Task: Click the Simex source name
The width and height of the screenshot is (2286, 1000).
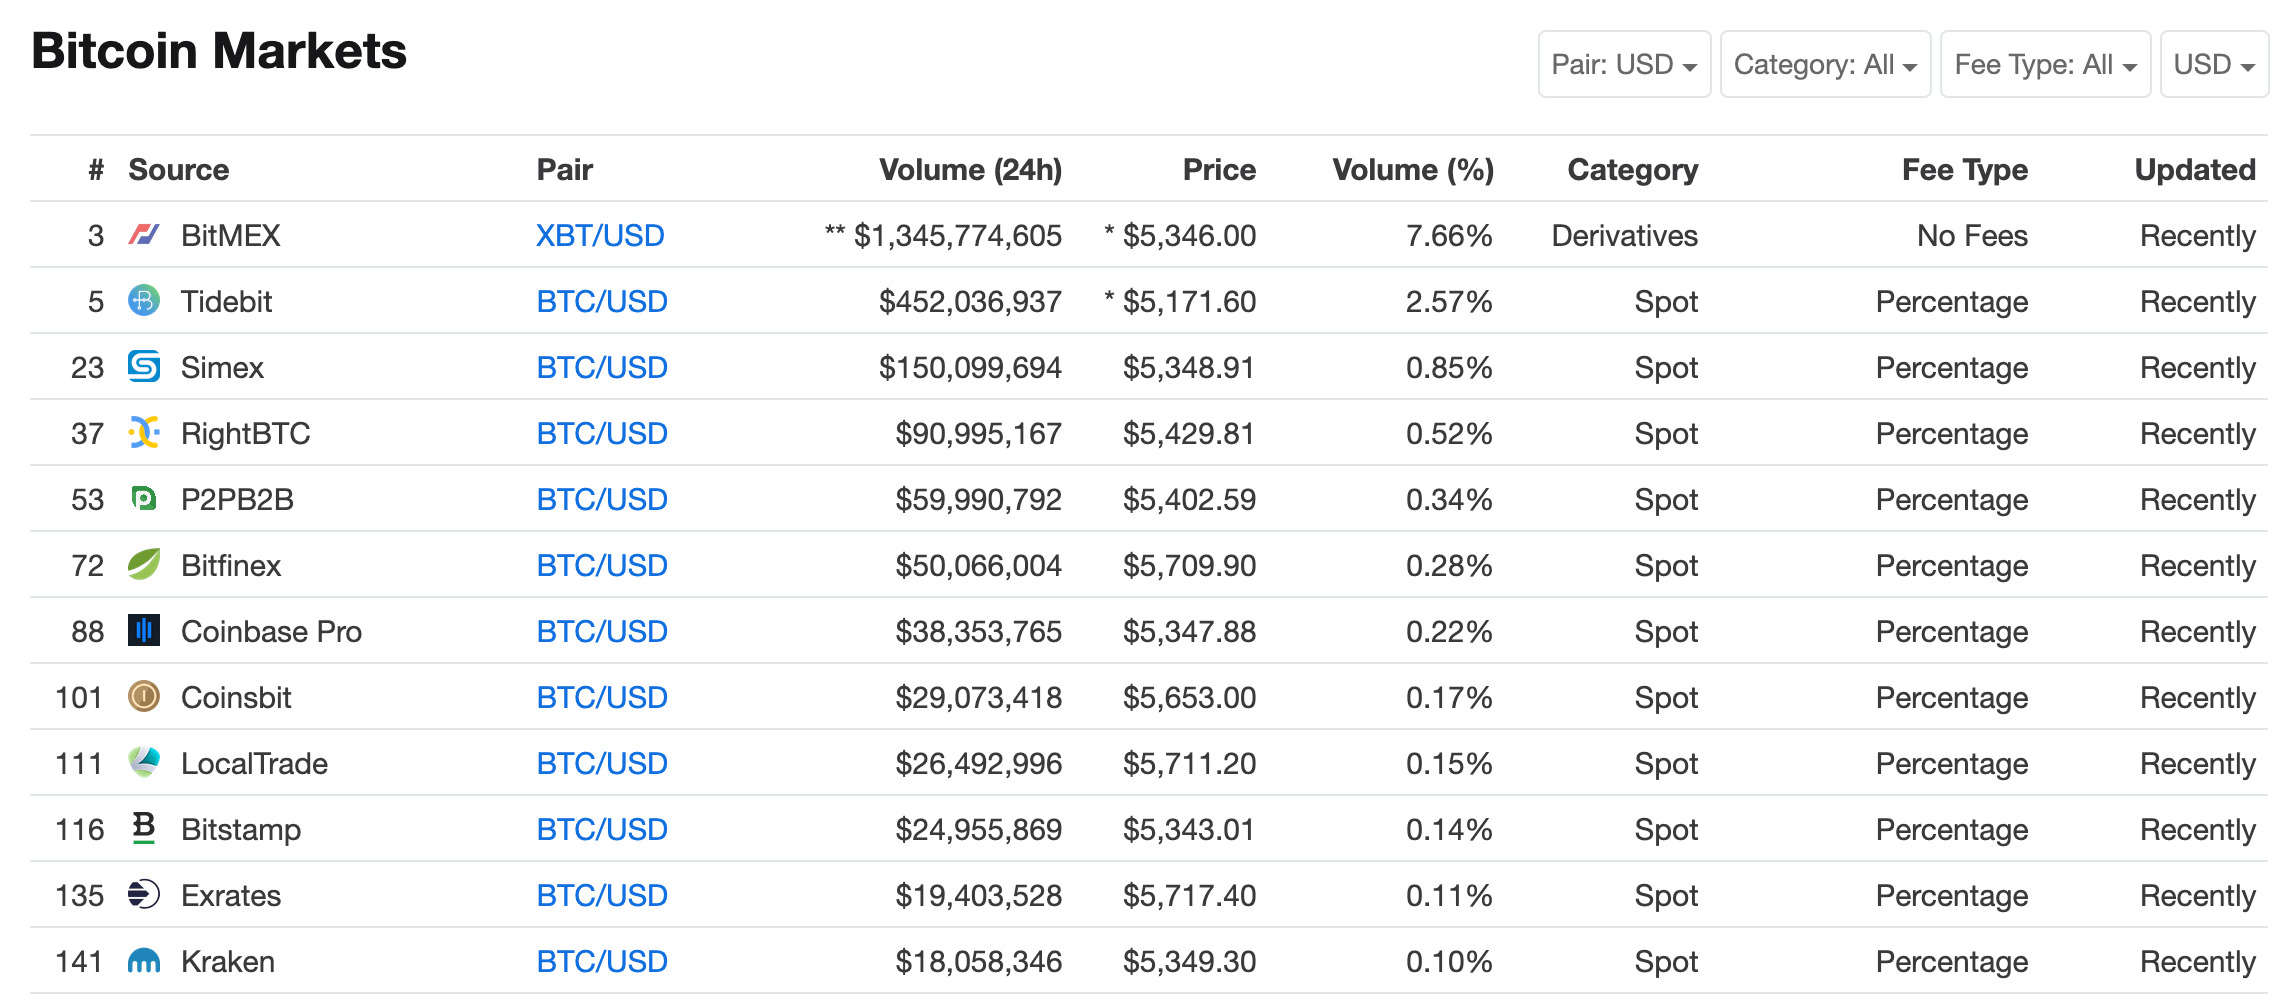Action: pos(222,367)
